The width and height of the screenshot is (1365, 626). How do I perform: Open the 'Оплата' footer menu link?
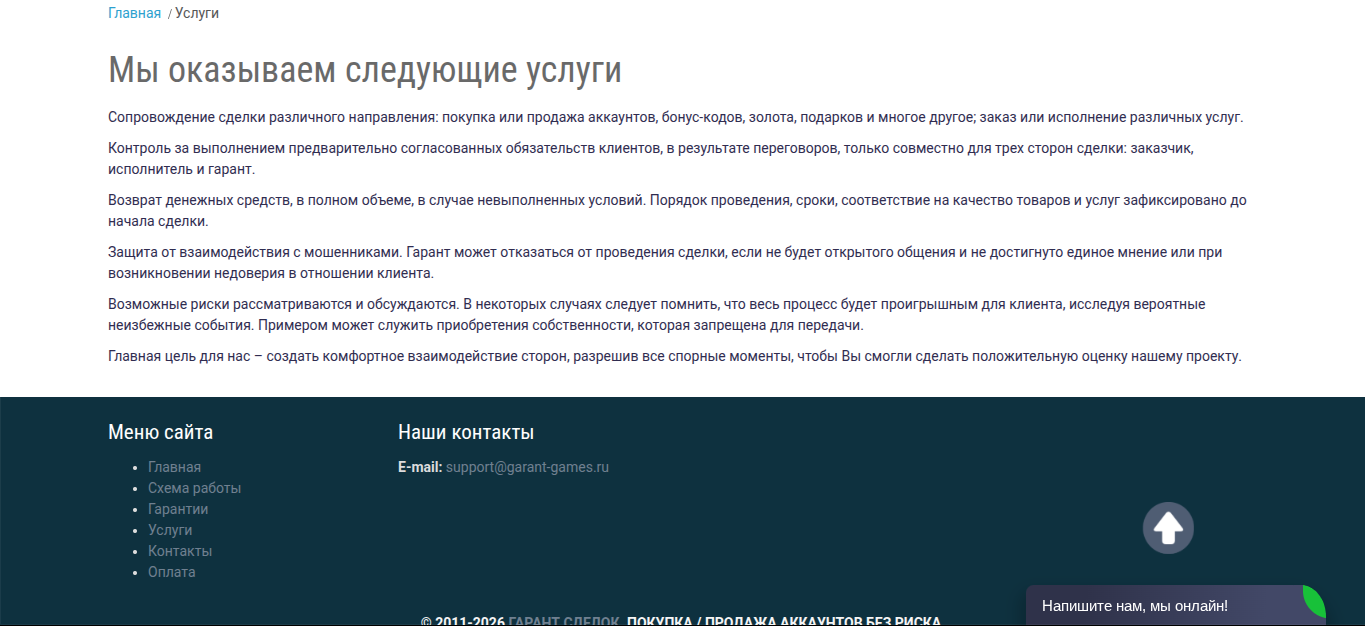172,572
